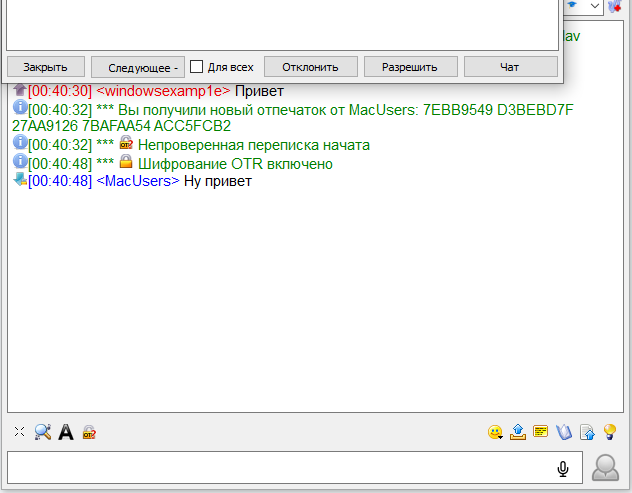This screenshot has height=493, width=632.
Task: Click the small cross icon at the toolbar's left
Action: tap(19, 433)
